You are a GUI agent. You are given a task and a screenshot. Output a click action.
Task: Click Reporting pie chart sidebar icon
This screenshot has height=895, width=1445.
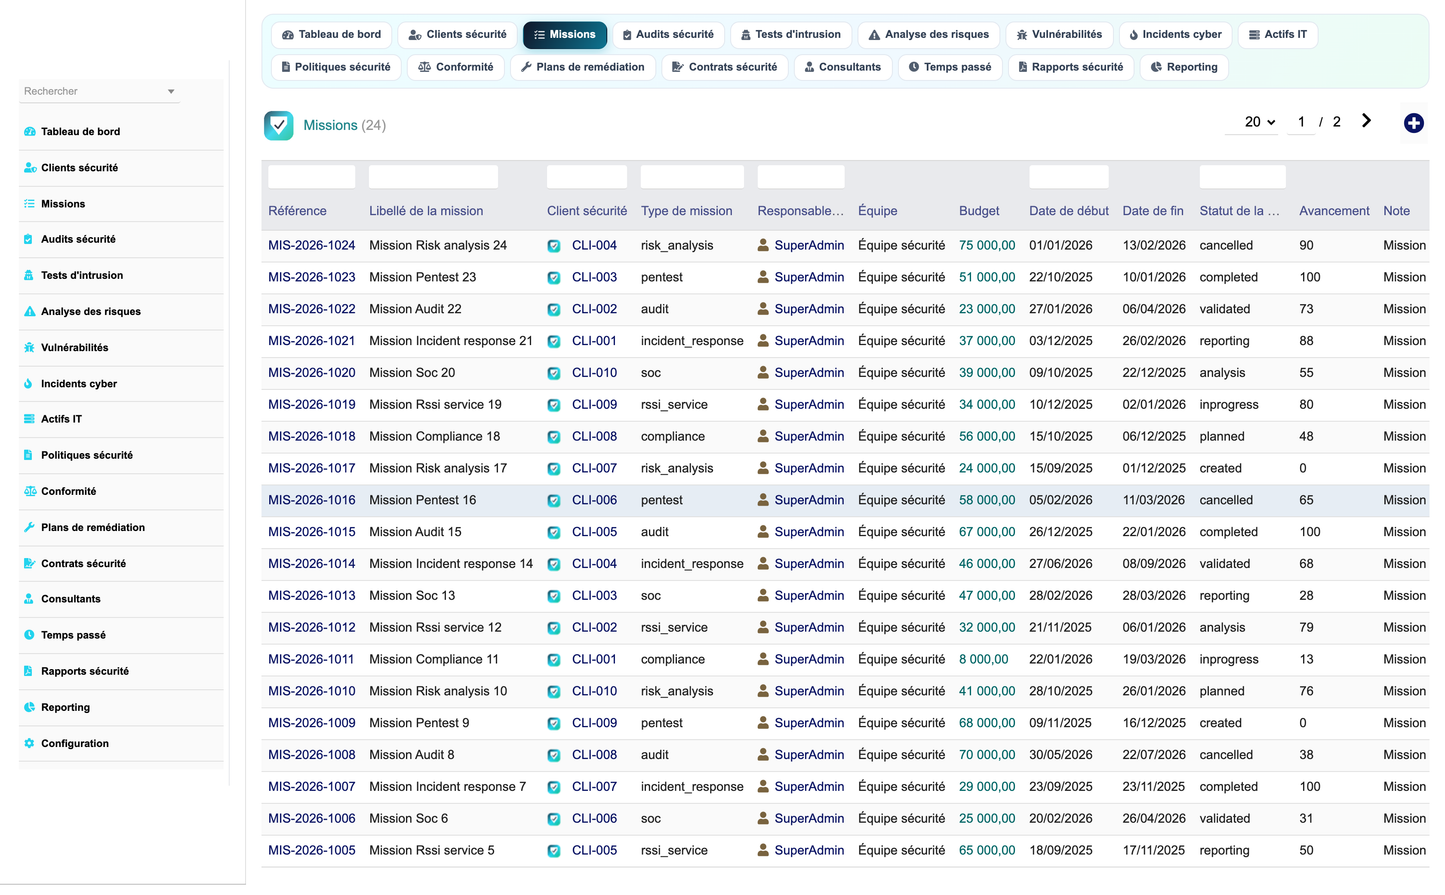pyautogui.click(x=30, y=707)
